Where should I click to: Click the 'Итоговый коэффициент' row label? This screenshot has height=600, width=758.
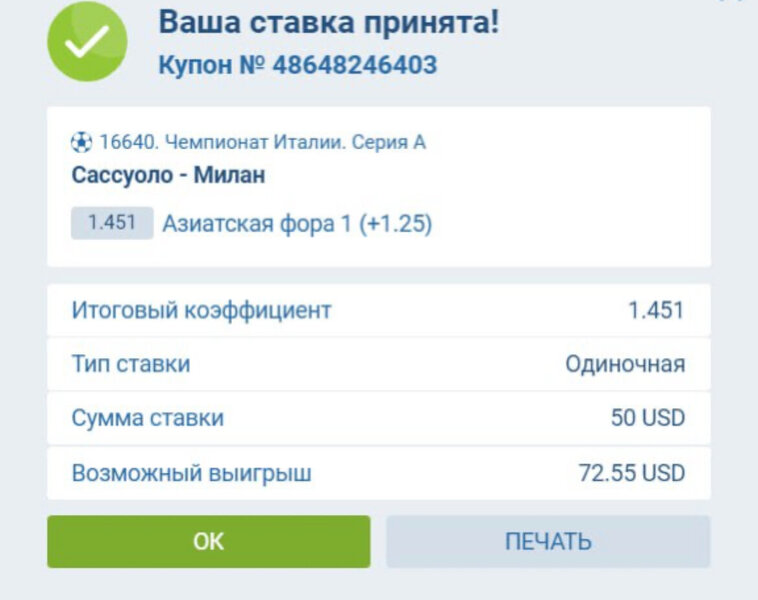(201, 310)
